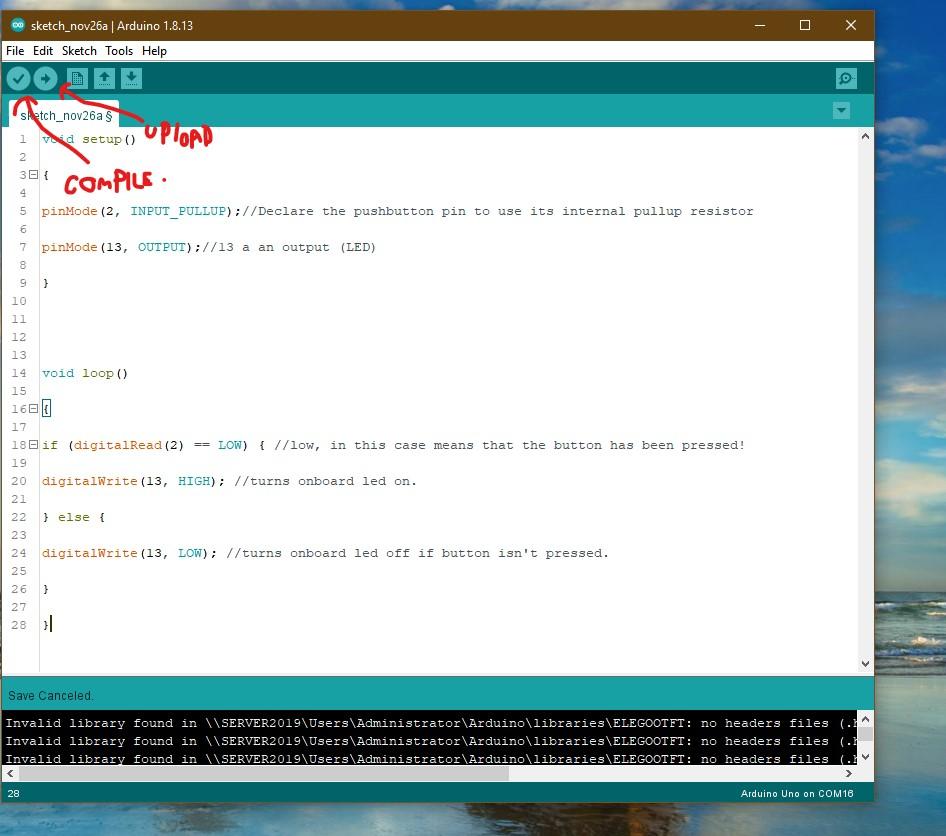Viewport: 946px width, 836px height.
Task: Collapse the code fold at line 16
Action: click(x=34, y=409)
